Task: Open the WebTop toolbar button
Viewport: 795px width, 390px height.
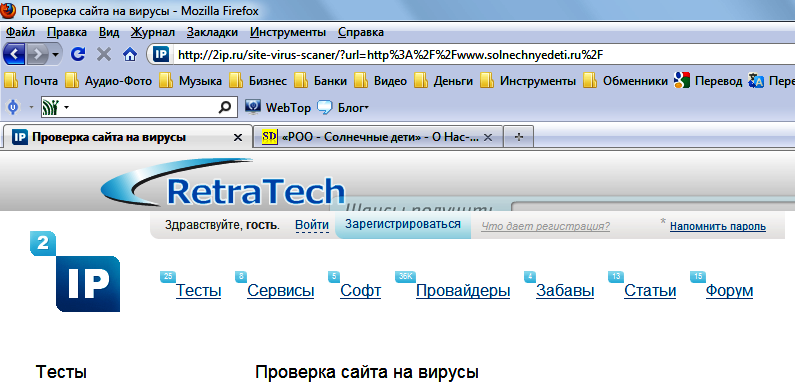Action: [x=278, y=107]
